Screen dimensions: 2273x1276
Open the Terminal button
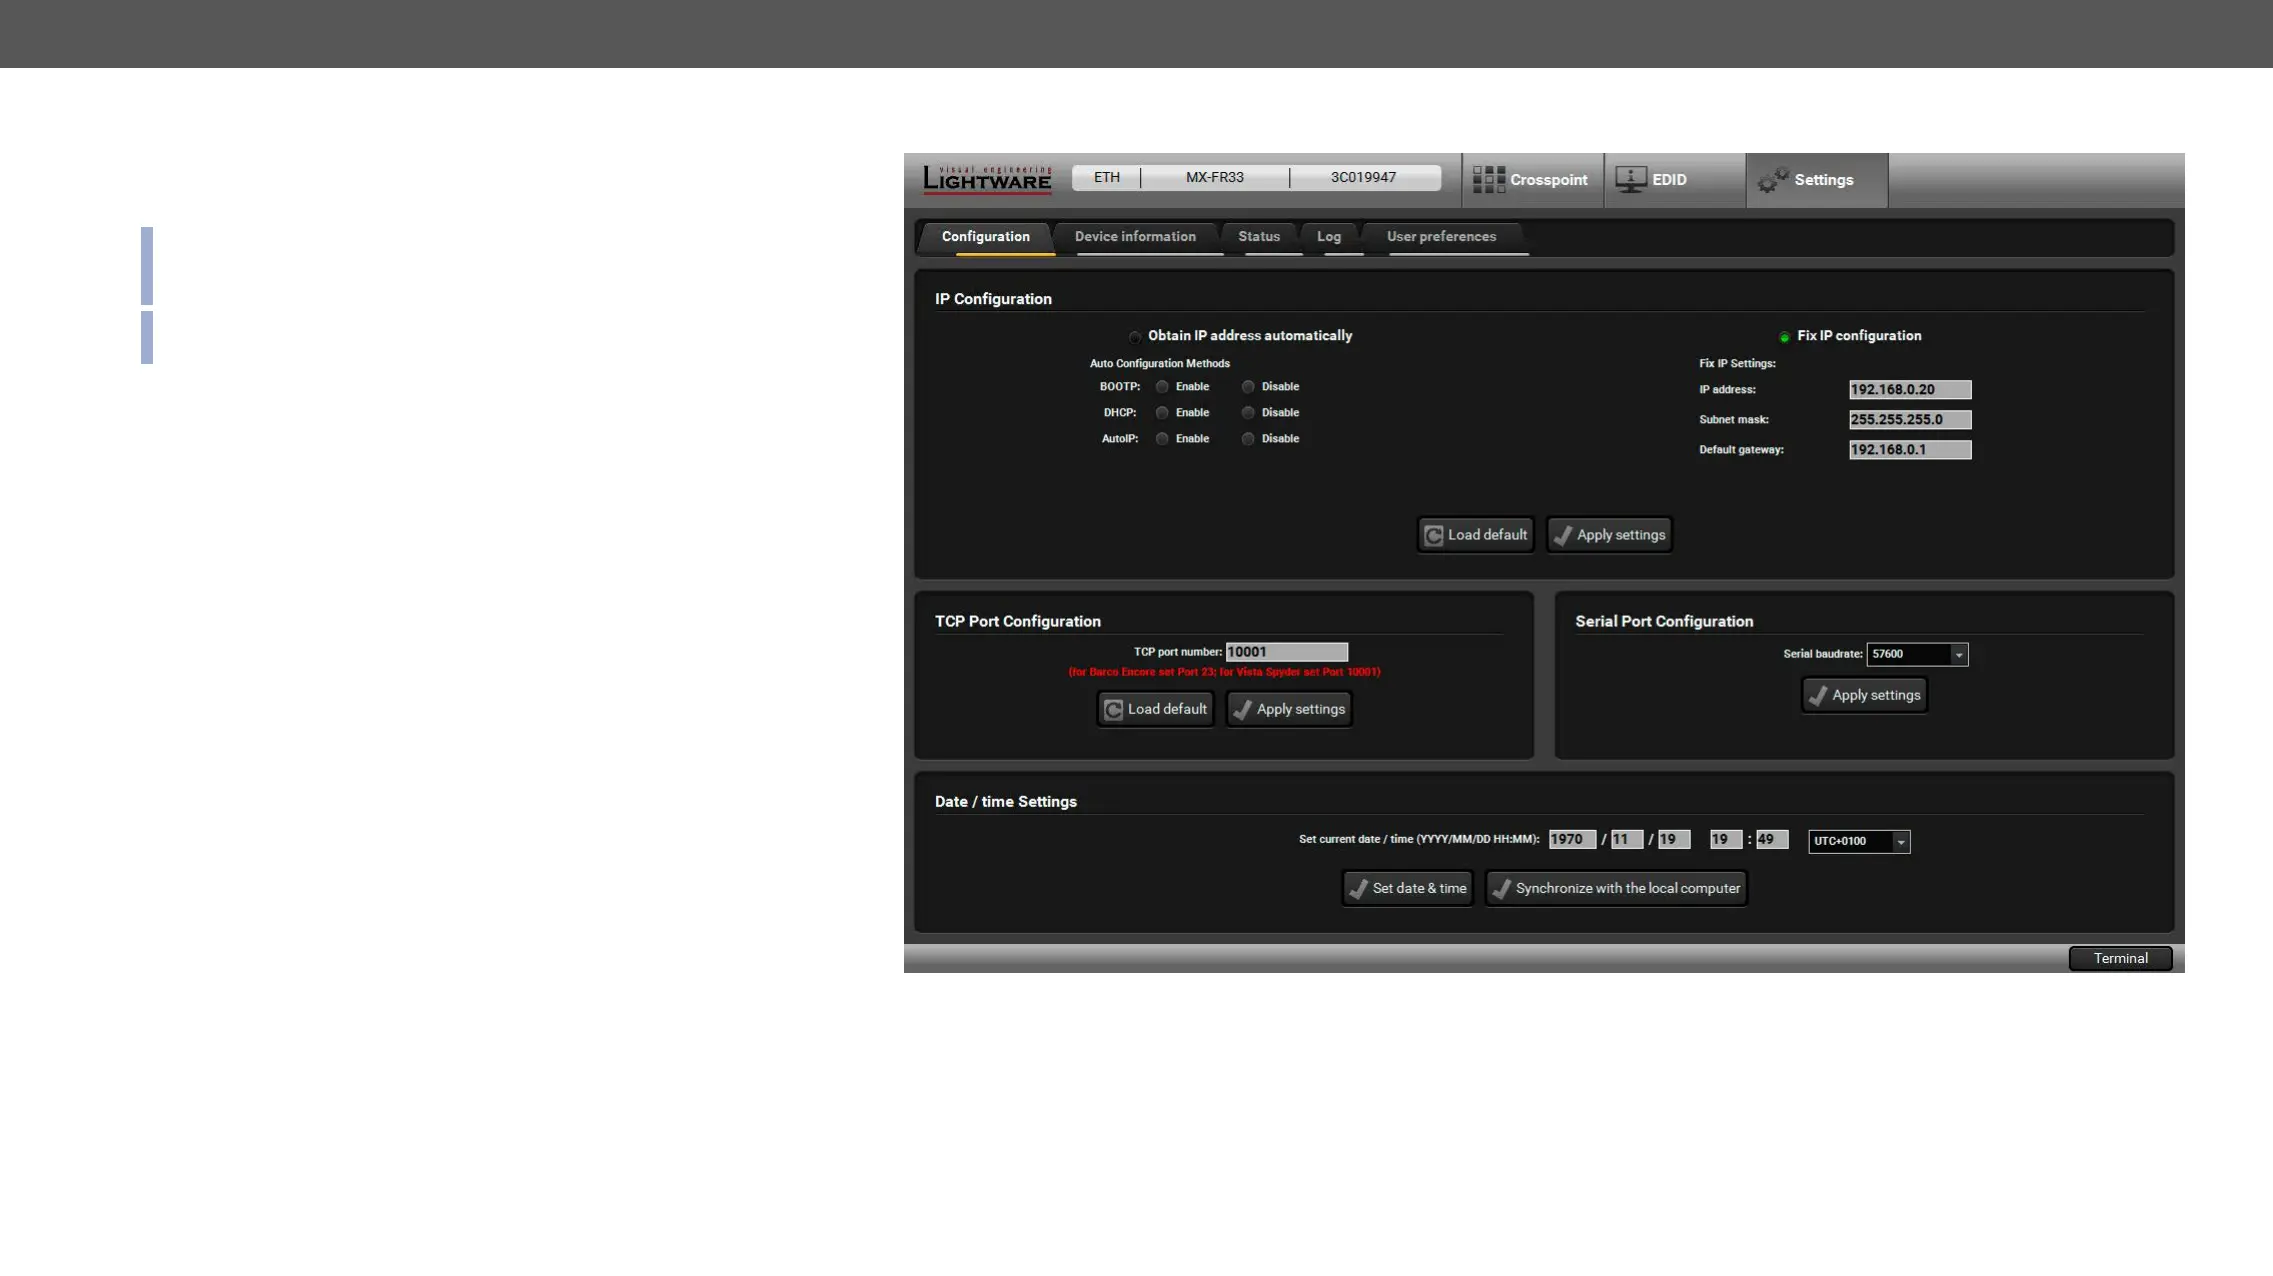click(x=2120, y=959)
